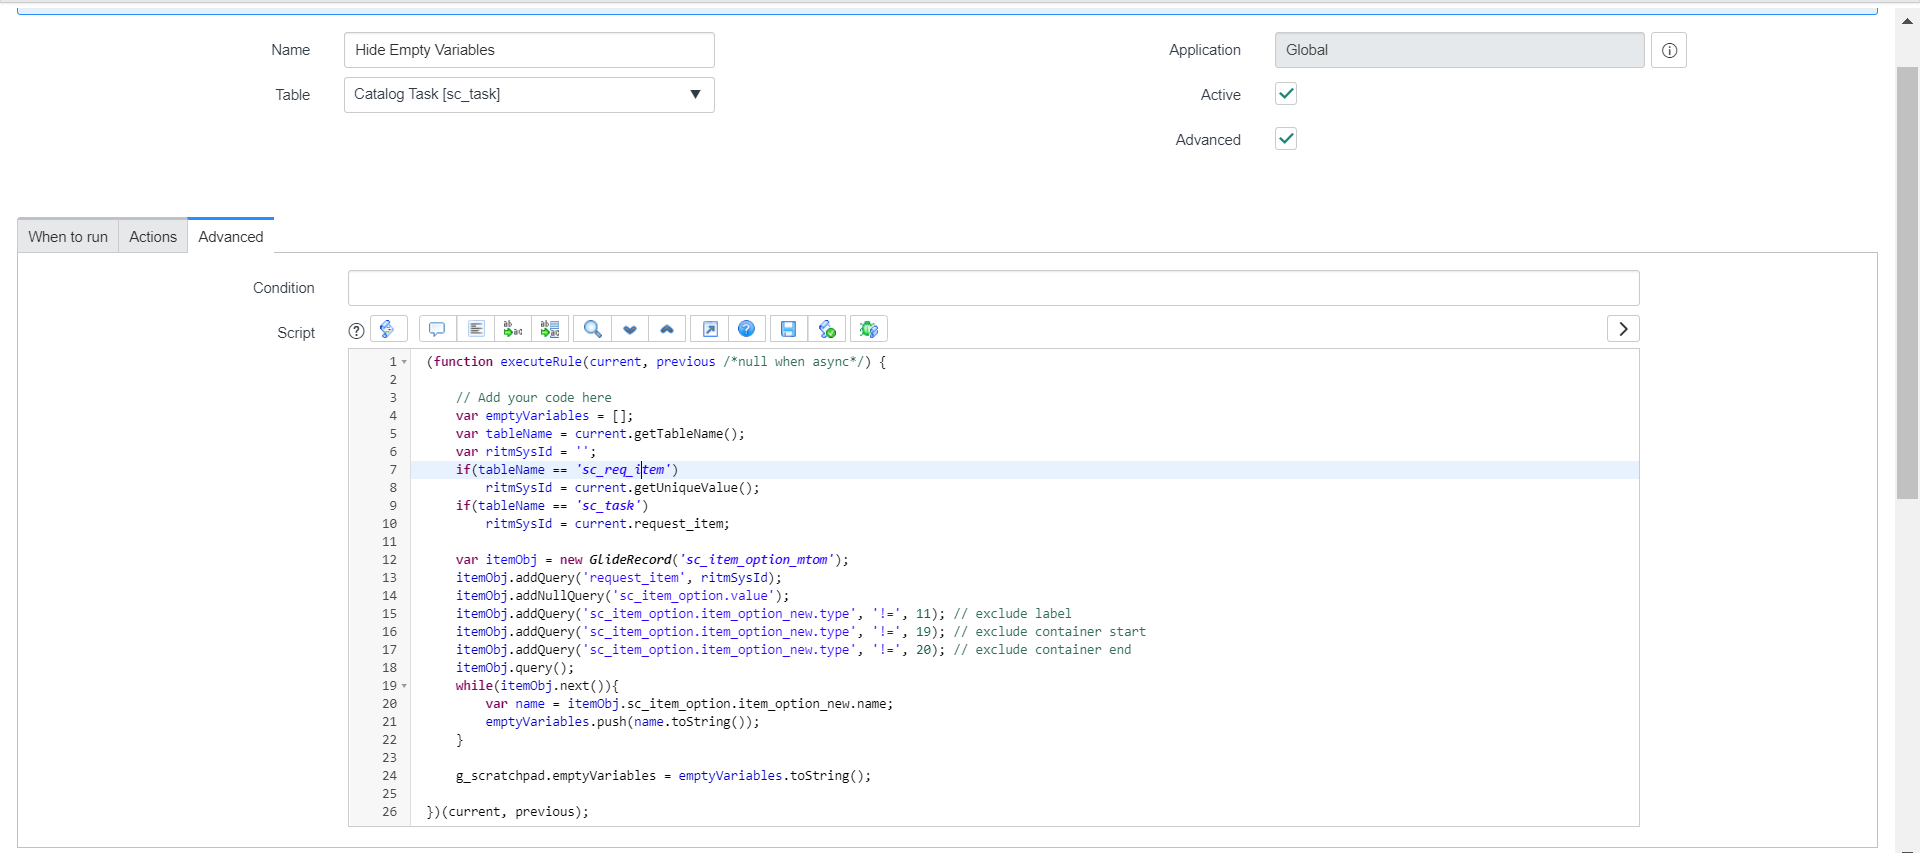Click the magnifier Search icon in script toolbar
The image size is (1920, 853).
click(592, 329)
